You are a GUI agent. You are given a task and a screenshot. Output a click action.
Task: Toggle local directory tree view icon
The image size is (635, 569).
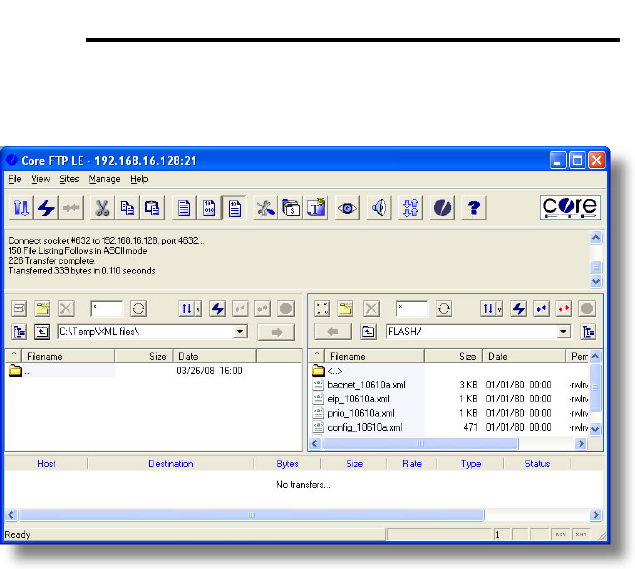(19, 332)
